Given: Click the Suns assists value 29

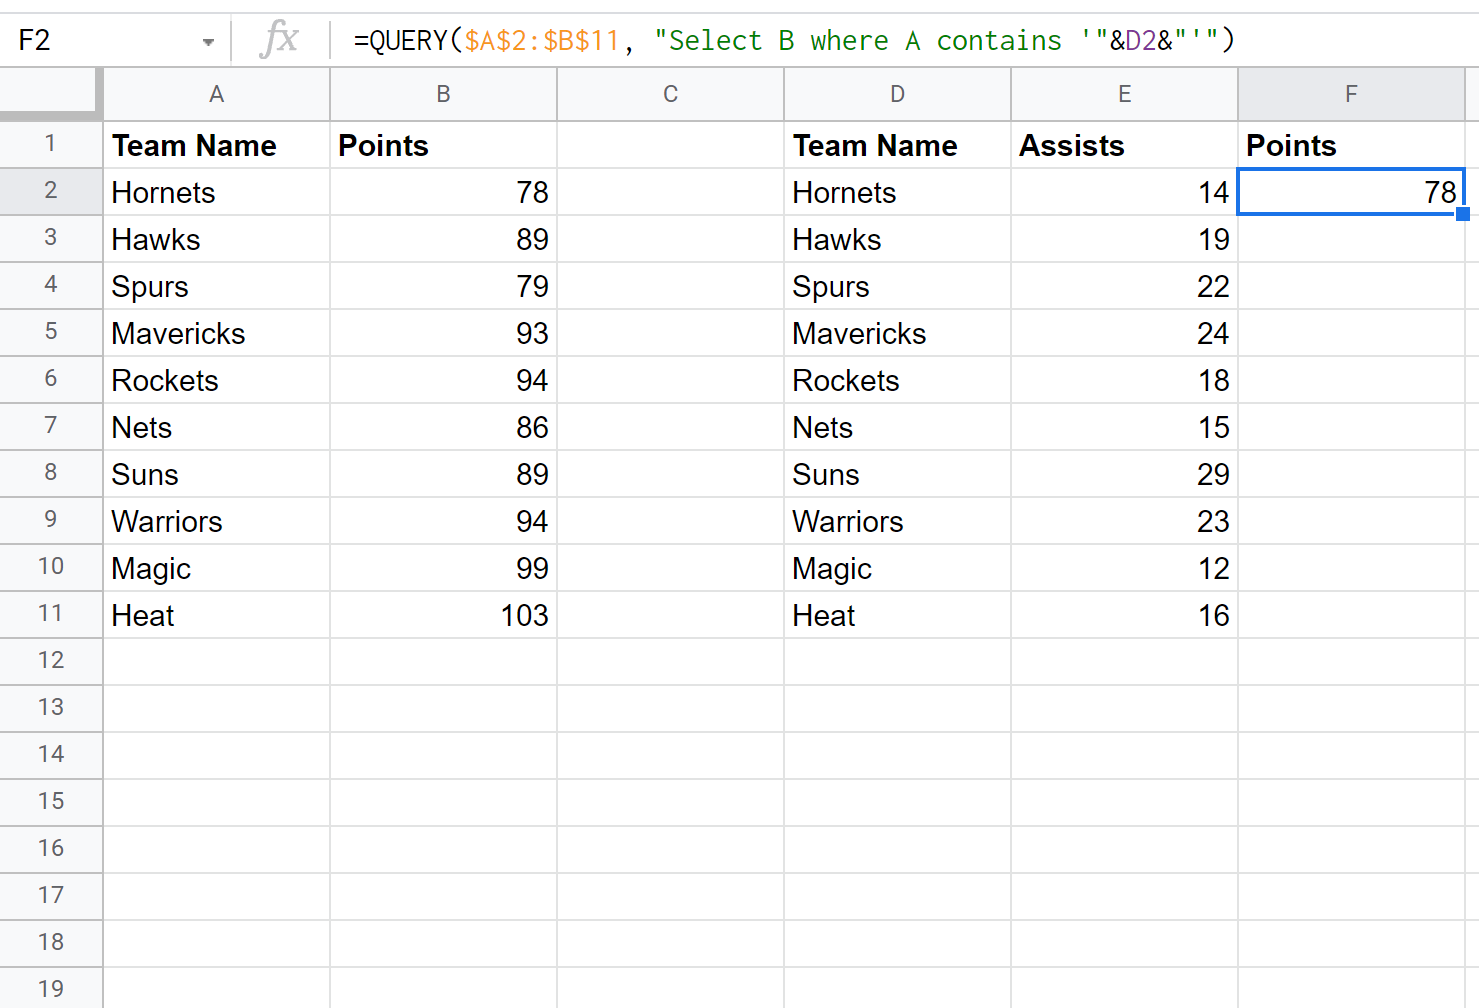Looking at the screenshot, I should tap(1124, 474).
